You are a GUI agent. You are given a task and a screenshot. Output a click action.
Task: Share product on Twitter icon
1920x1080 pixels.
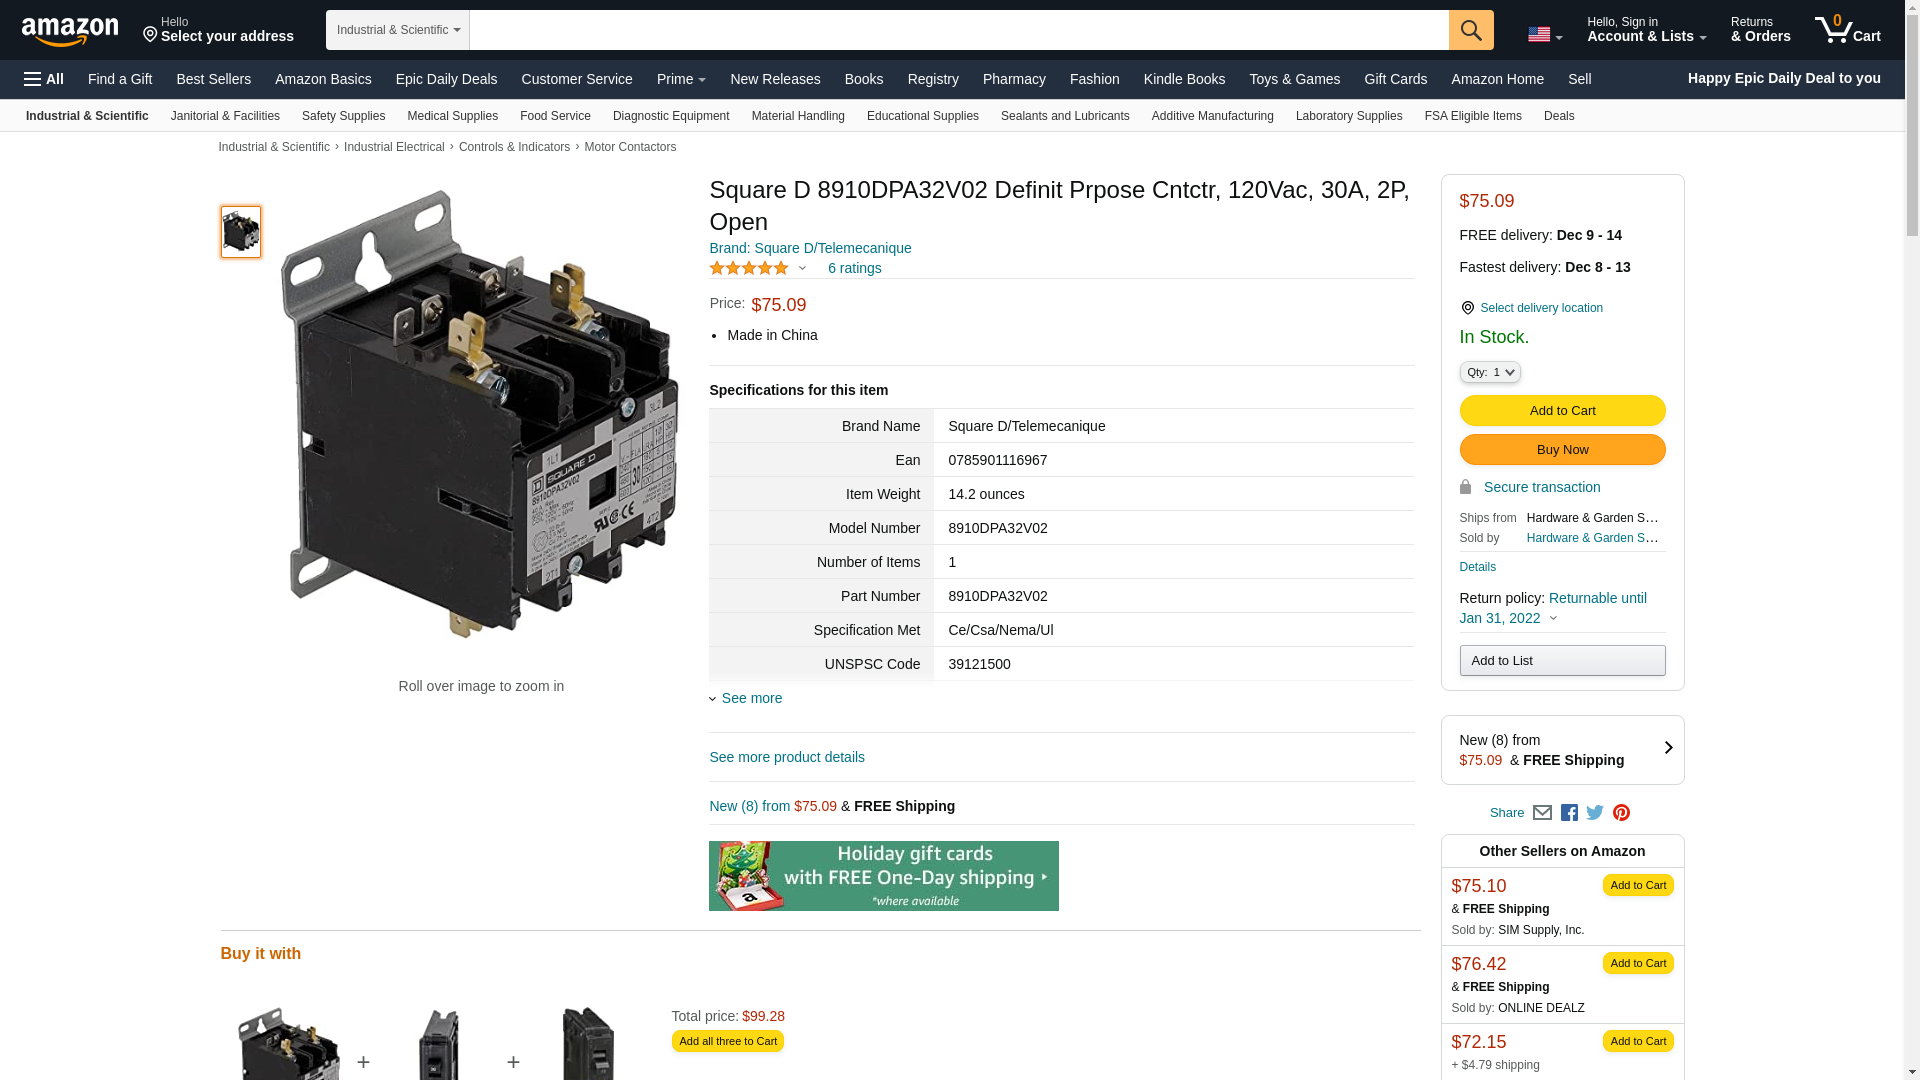coord(1595,813)
